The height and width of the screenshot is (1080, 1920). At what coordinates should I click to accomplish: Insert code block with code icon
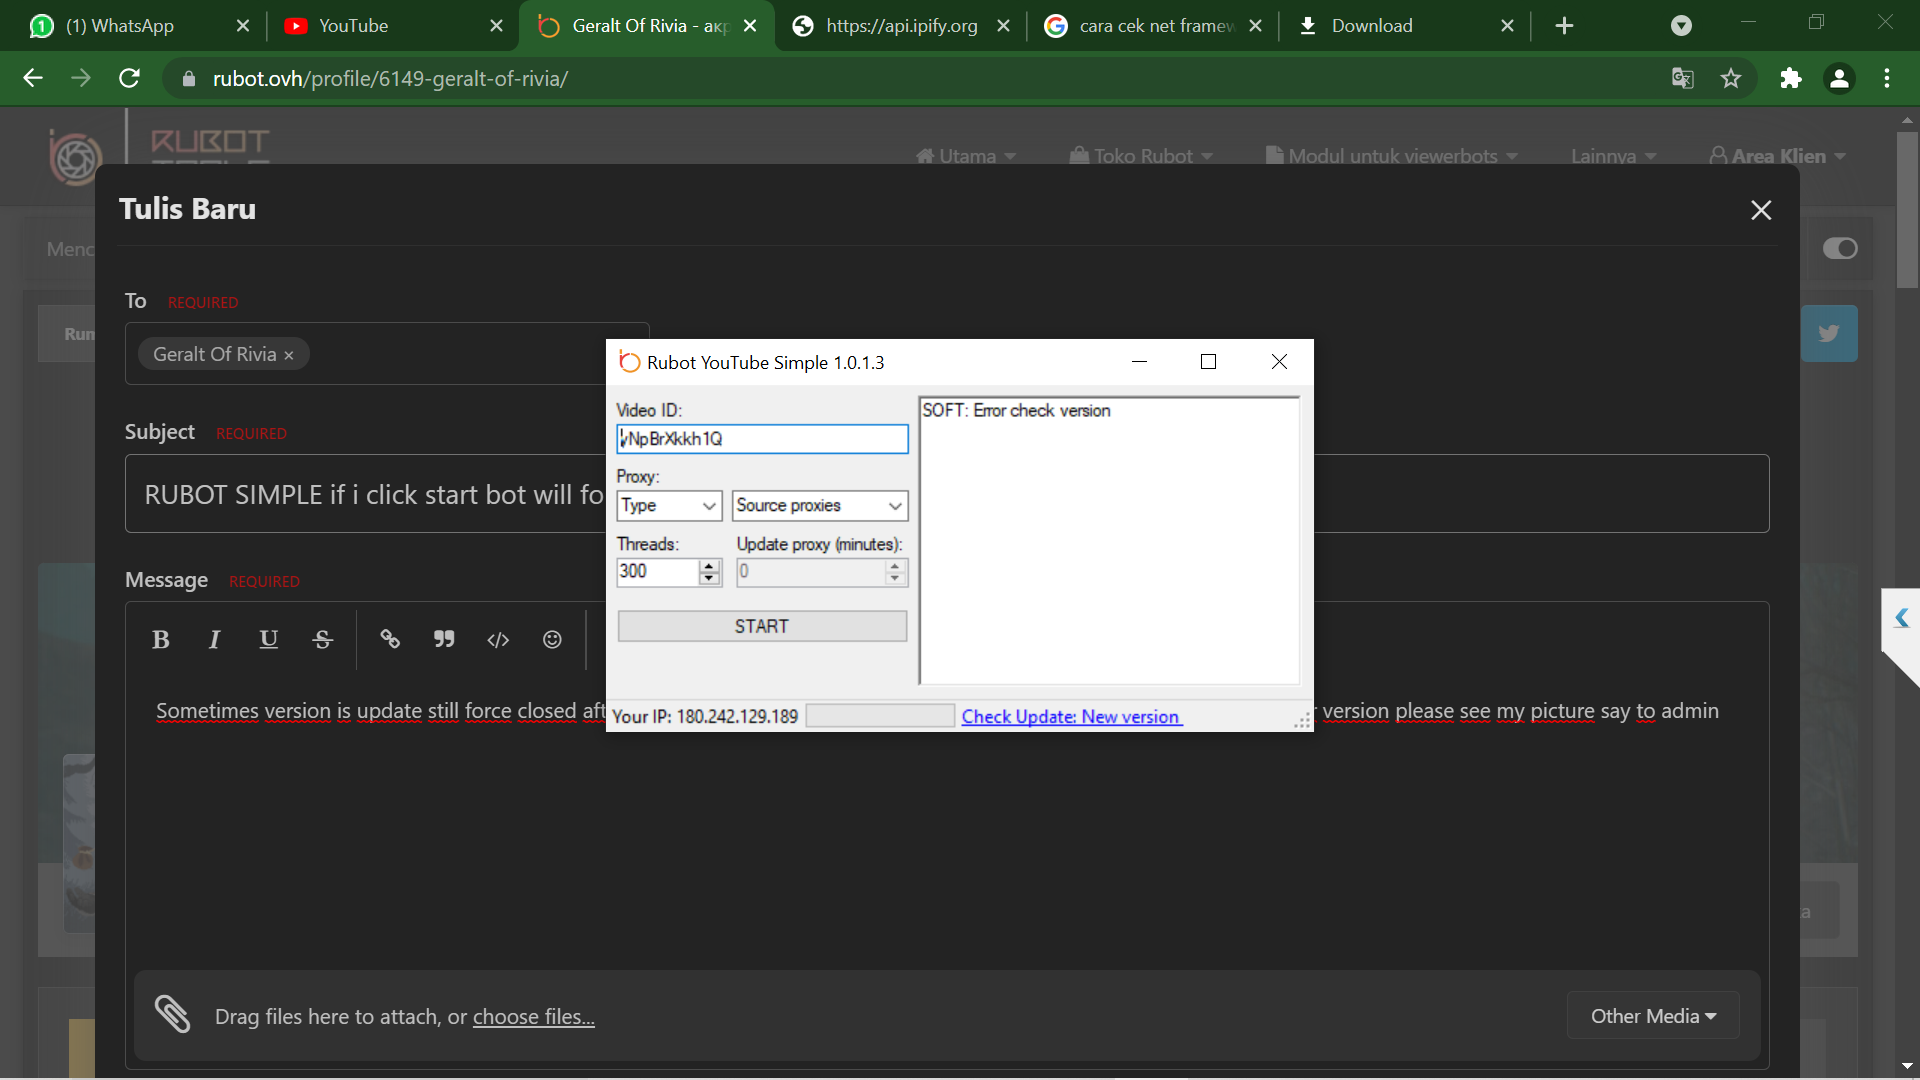click(x=498, y=640)
